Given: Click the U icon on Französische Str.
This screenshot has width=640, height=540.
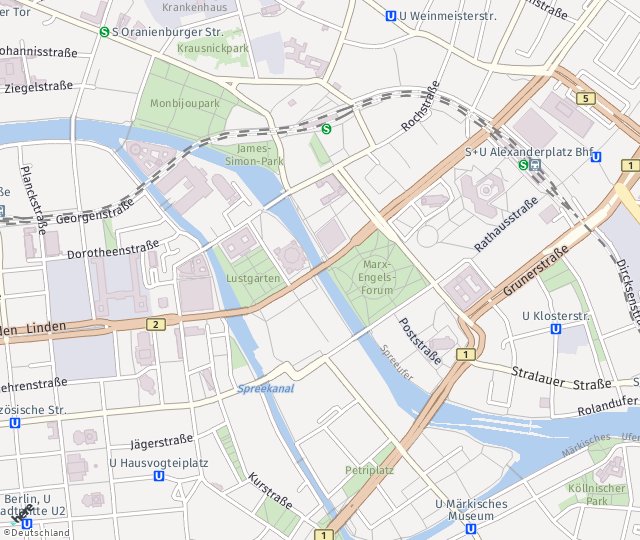Looking at the screenshot, I should click(x=15, y=423).
